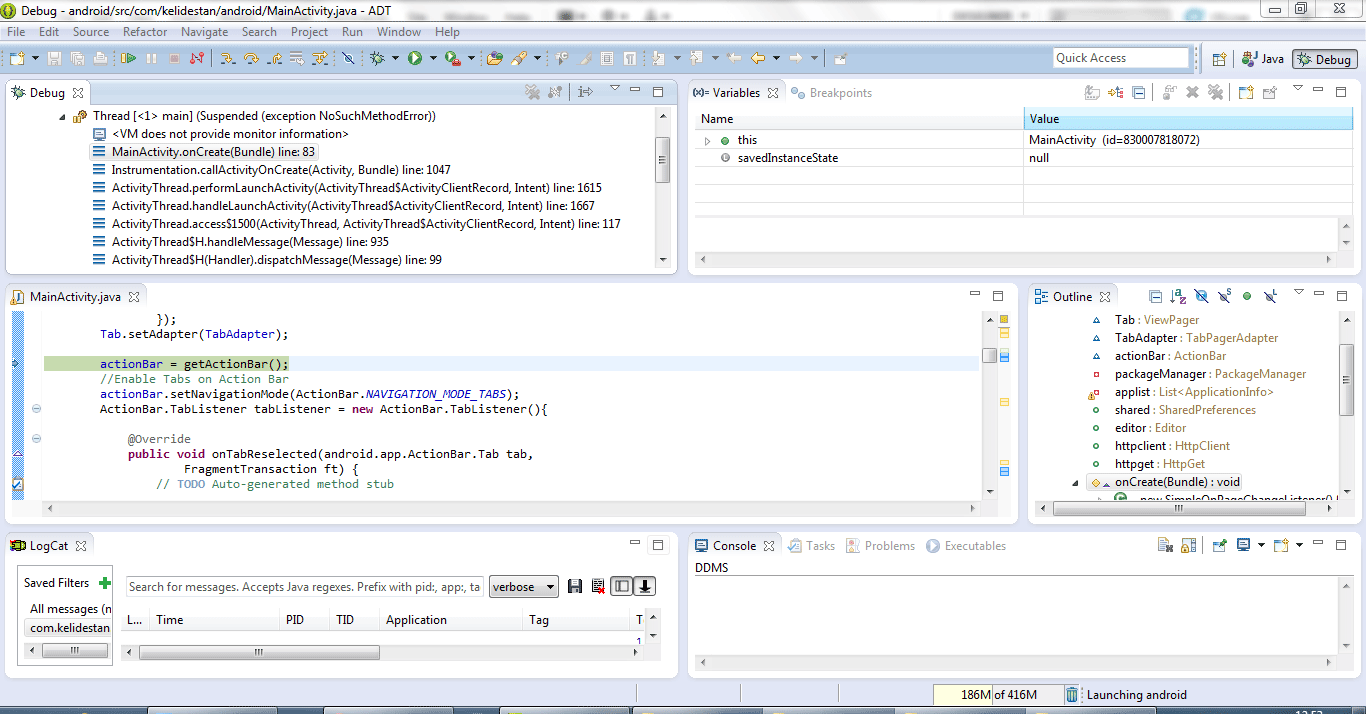Switch to the Executables tab
This screenshot has height=714, width=1366.
966,546
